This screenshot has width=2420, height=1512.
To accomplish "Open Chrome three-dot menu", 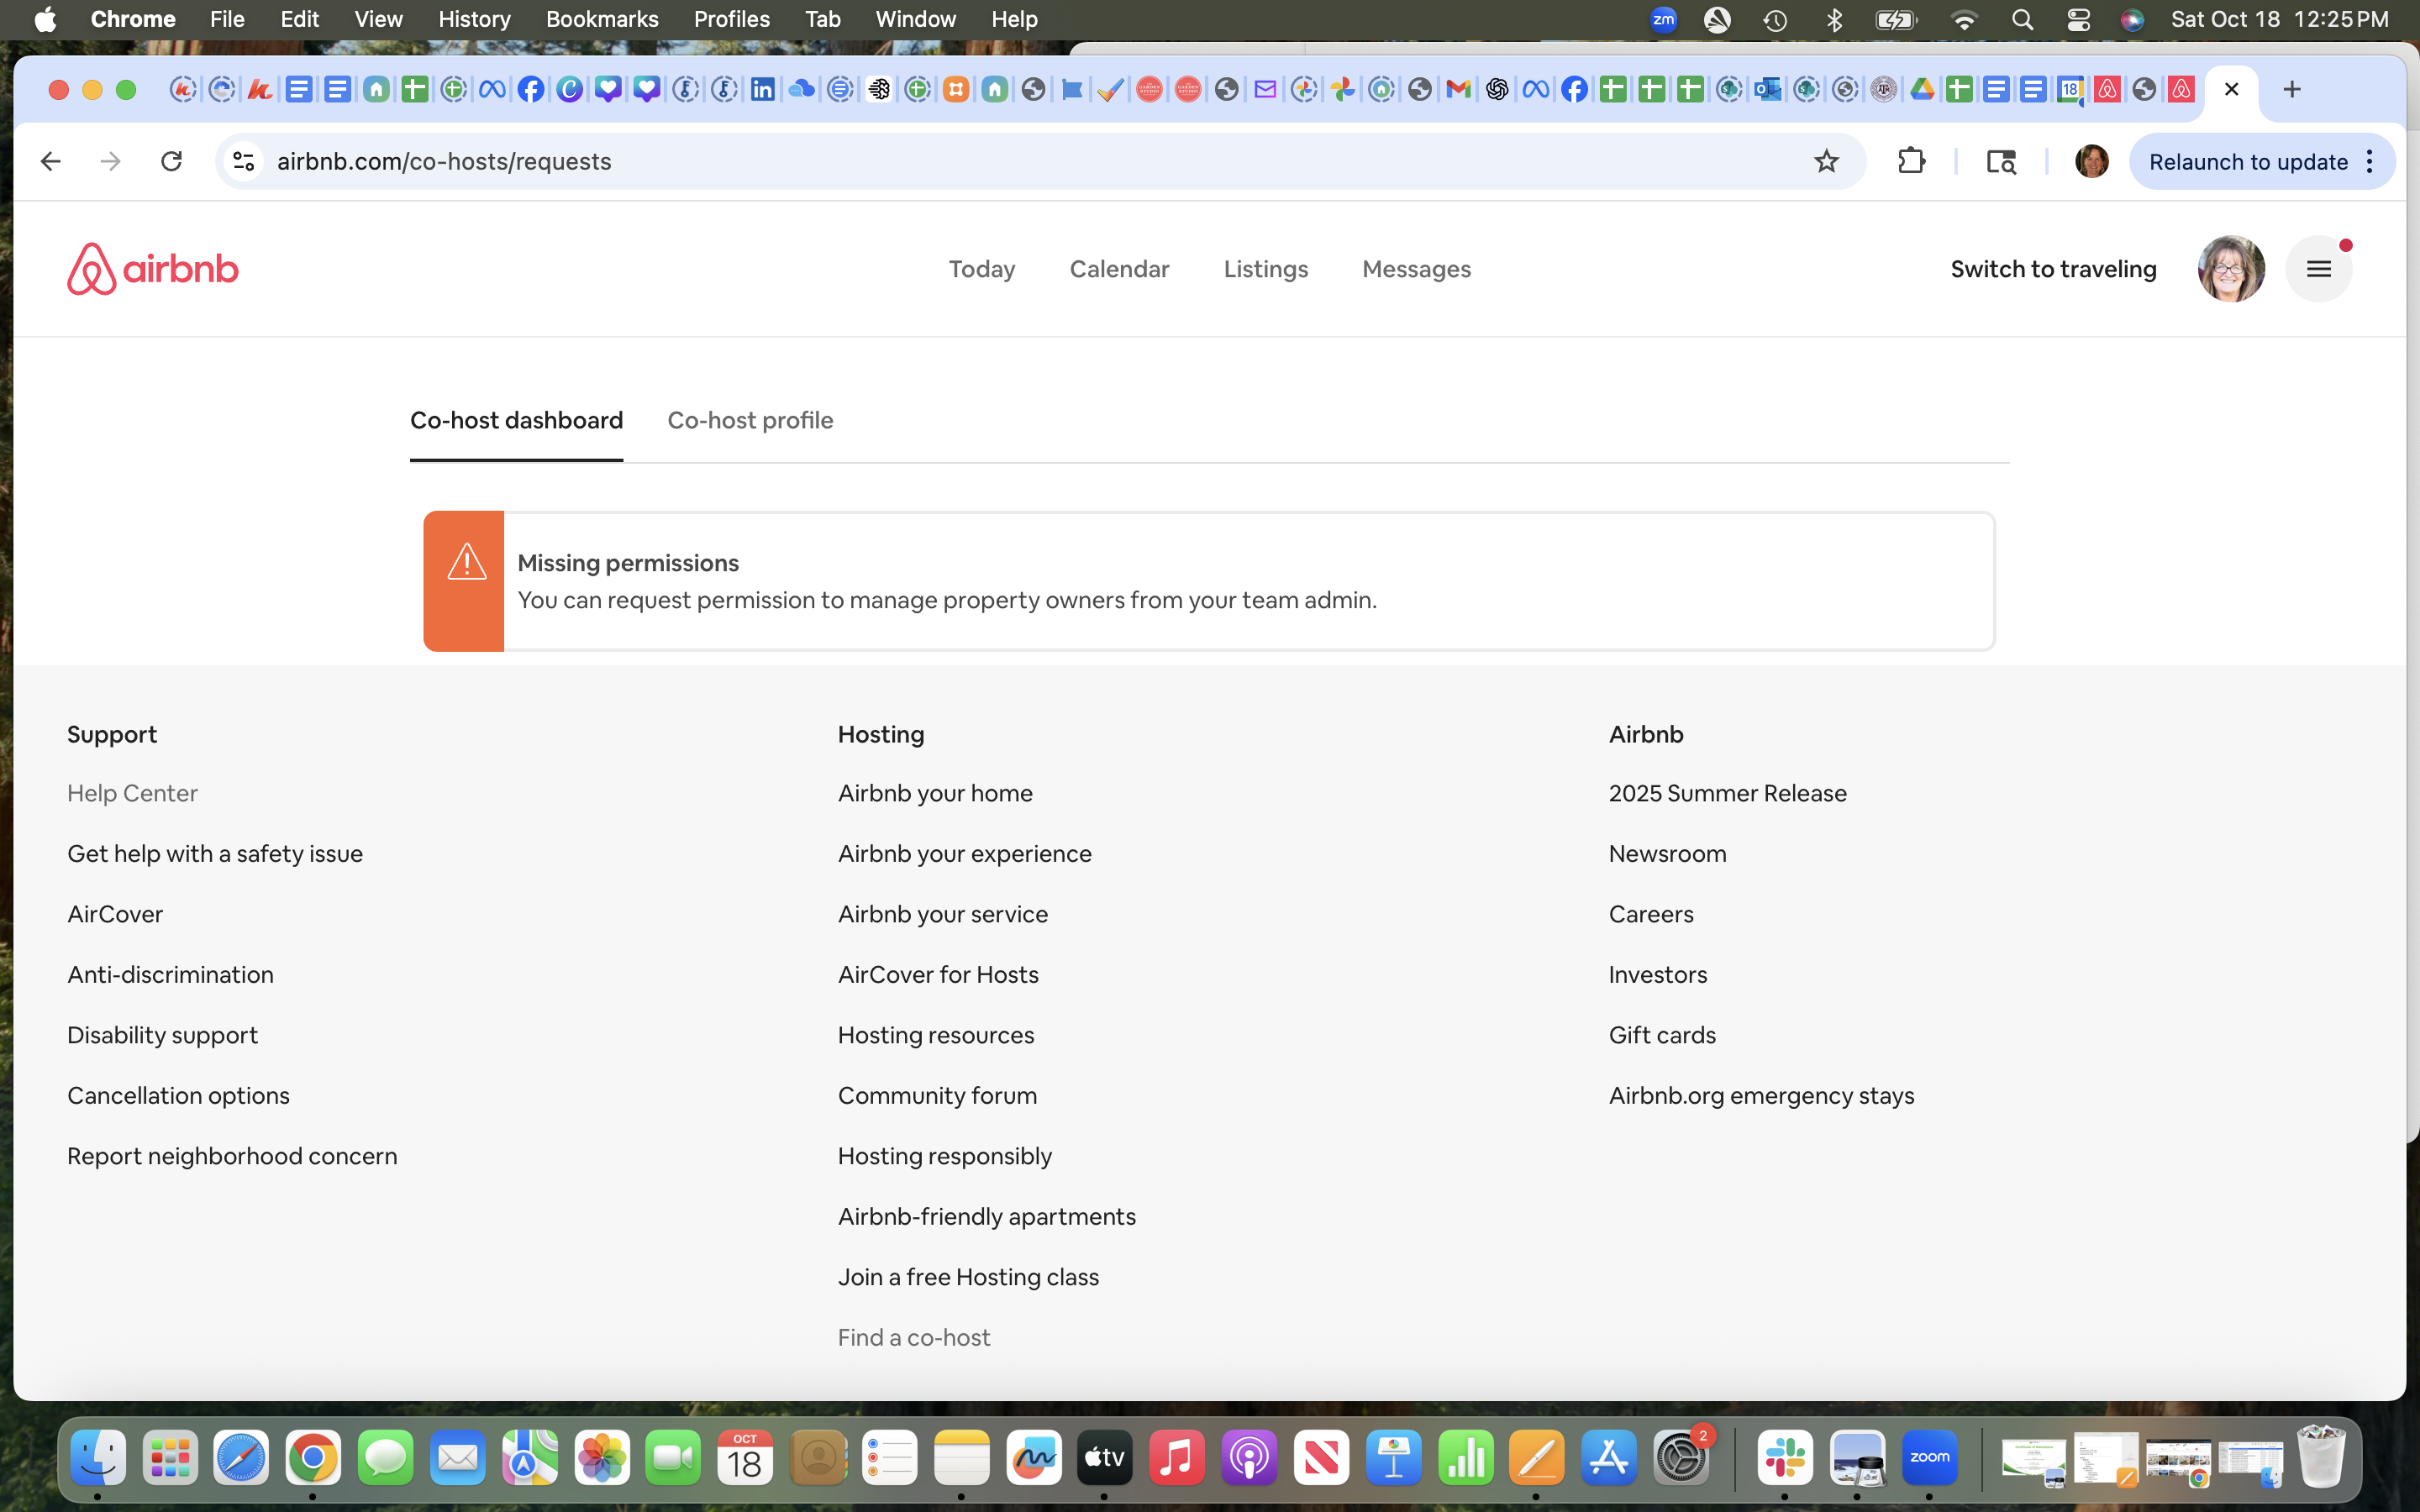I will click(2369, 161).
